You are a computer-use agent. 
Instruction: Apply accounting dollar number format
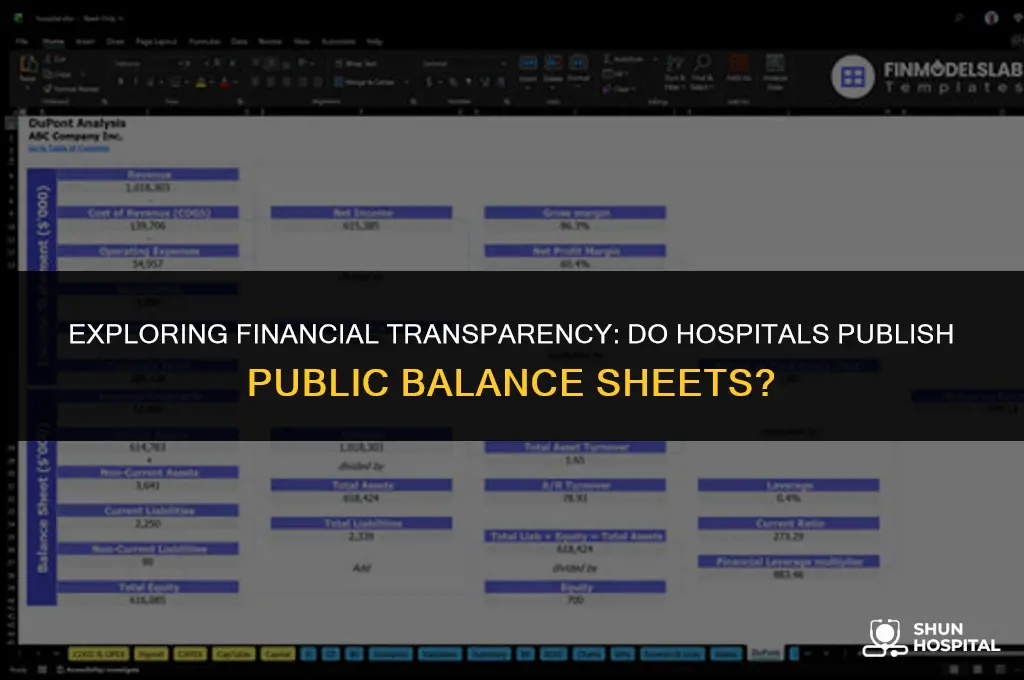(x=429, y=82)
